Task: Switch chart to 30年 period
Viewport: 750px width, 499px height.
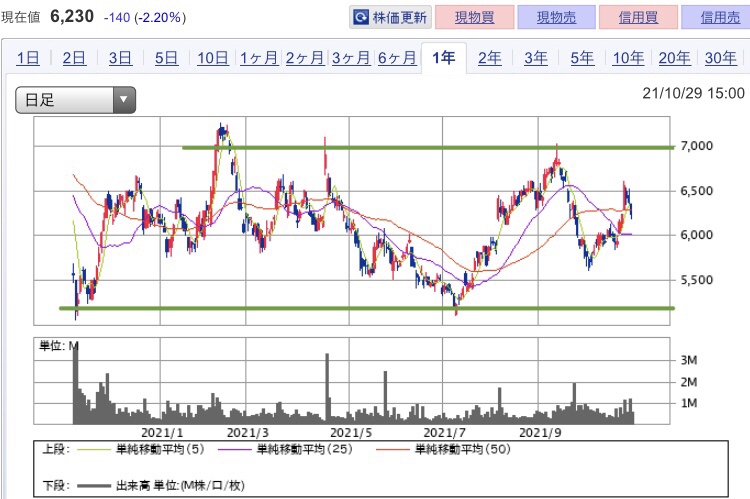Action: [720, 58]
